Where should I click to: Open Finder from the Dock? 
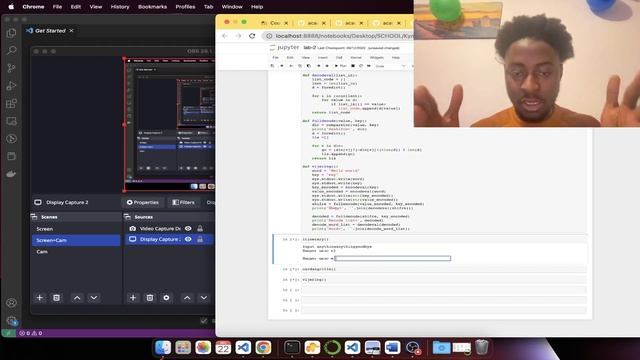tap(163, 347)
